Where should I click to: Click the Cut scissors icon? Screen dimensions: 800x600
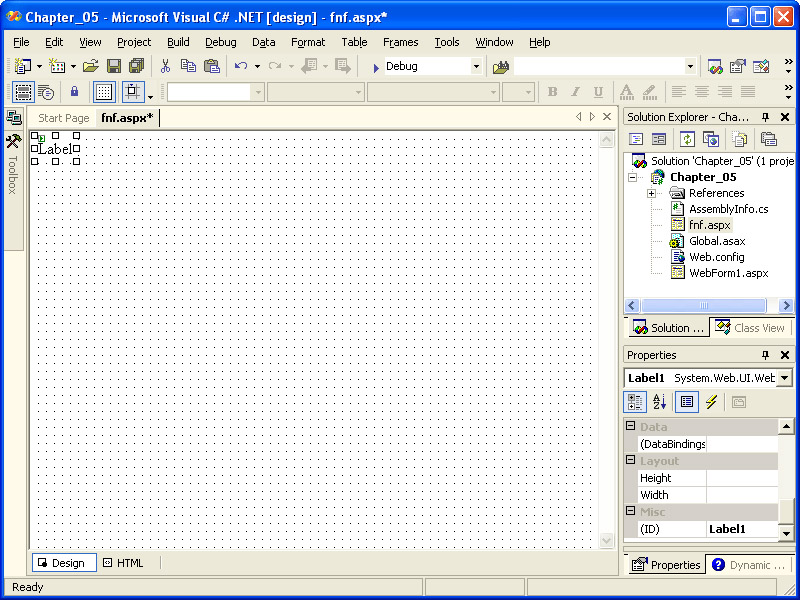pyautogui.click(x=165, y=66)
